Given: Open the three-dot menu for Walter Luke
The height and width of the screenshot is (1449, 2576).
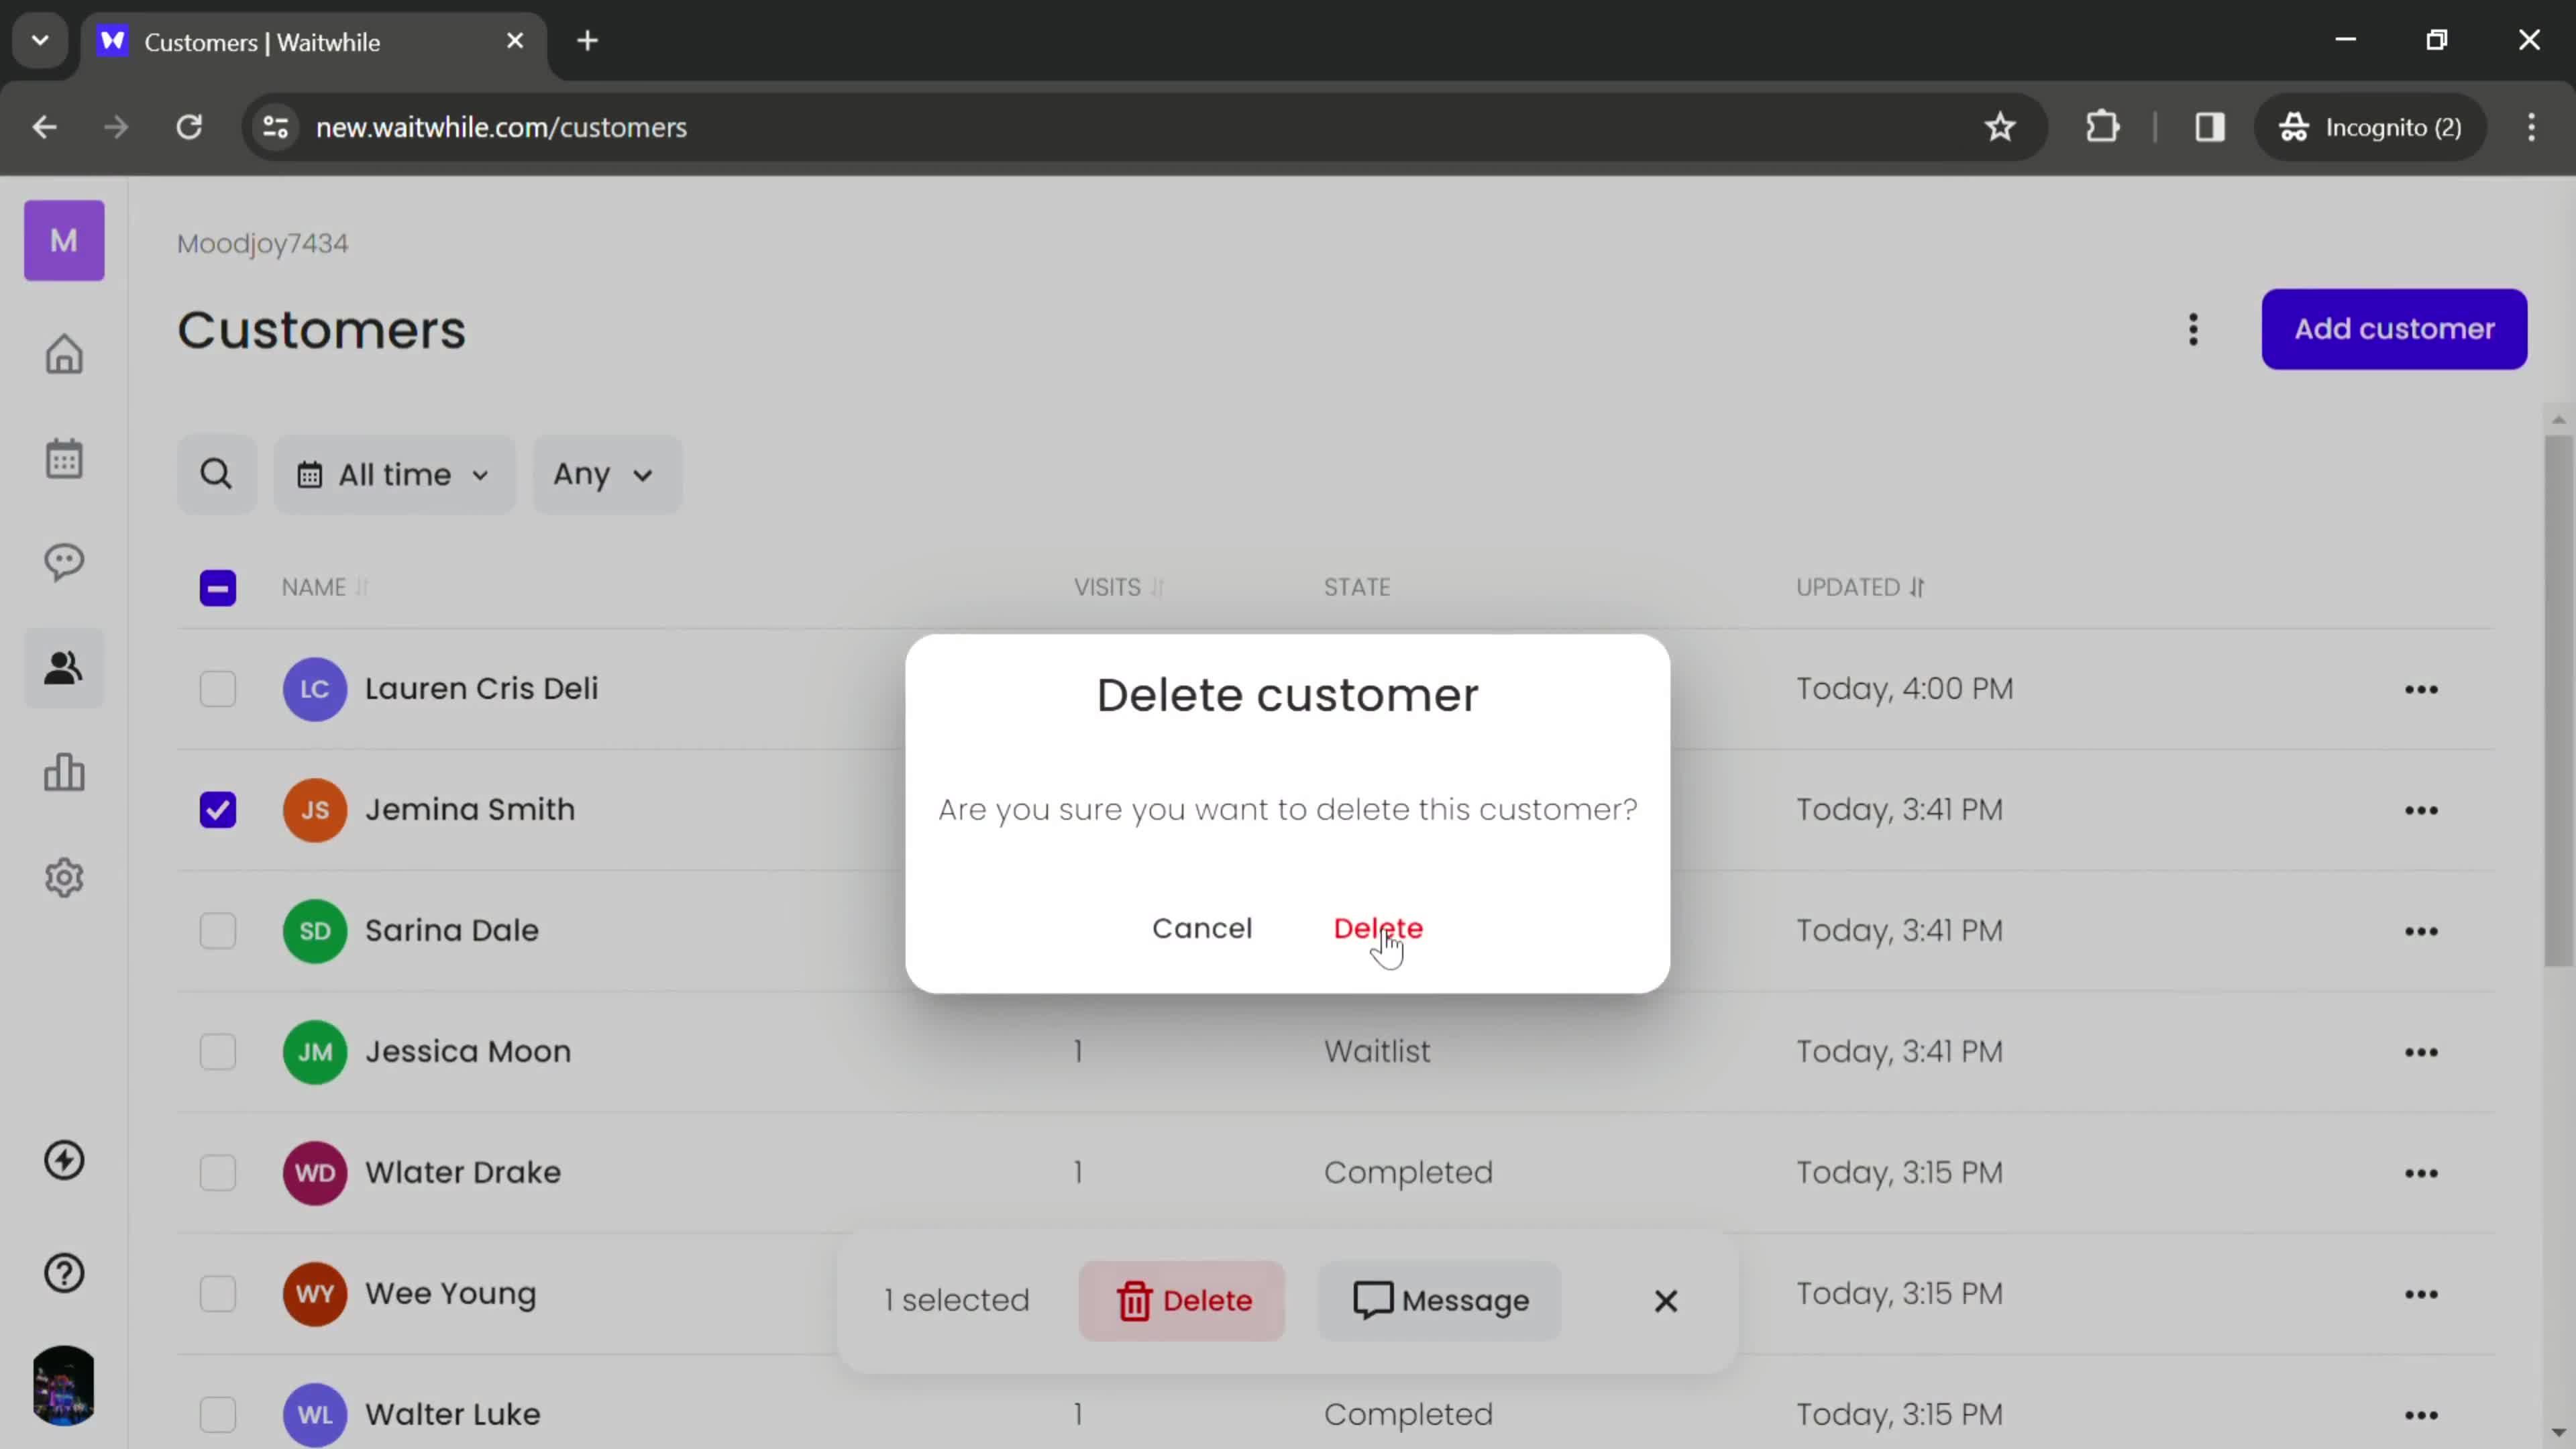Looking at the screenshot, I should point(2422,1413).
